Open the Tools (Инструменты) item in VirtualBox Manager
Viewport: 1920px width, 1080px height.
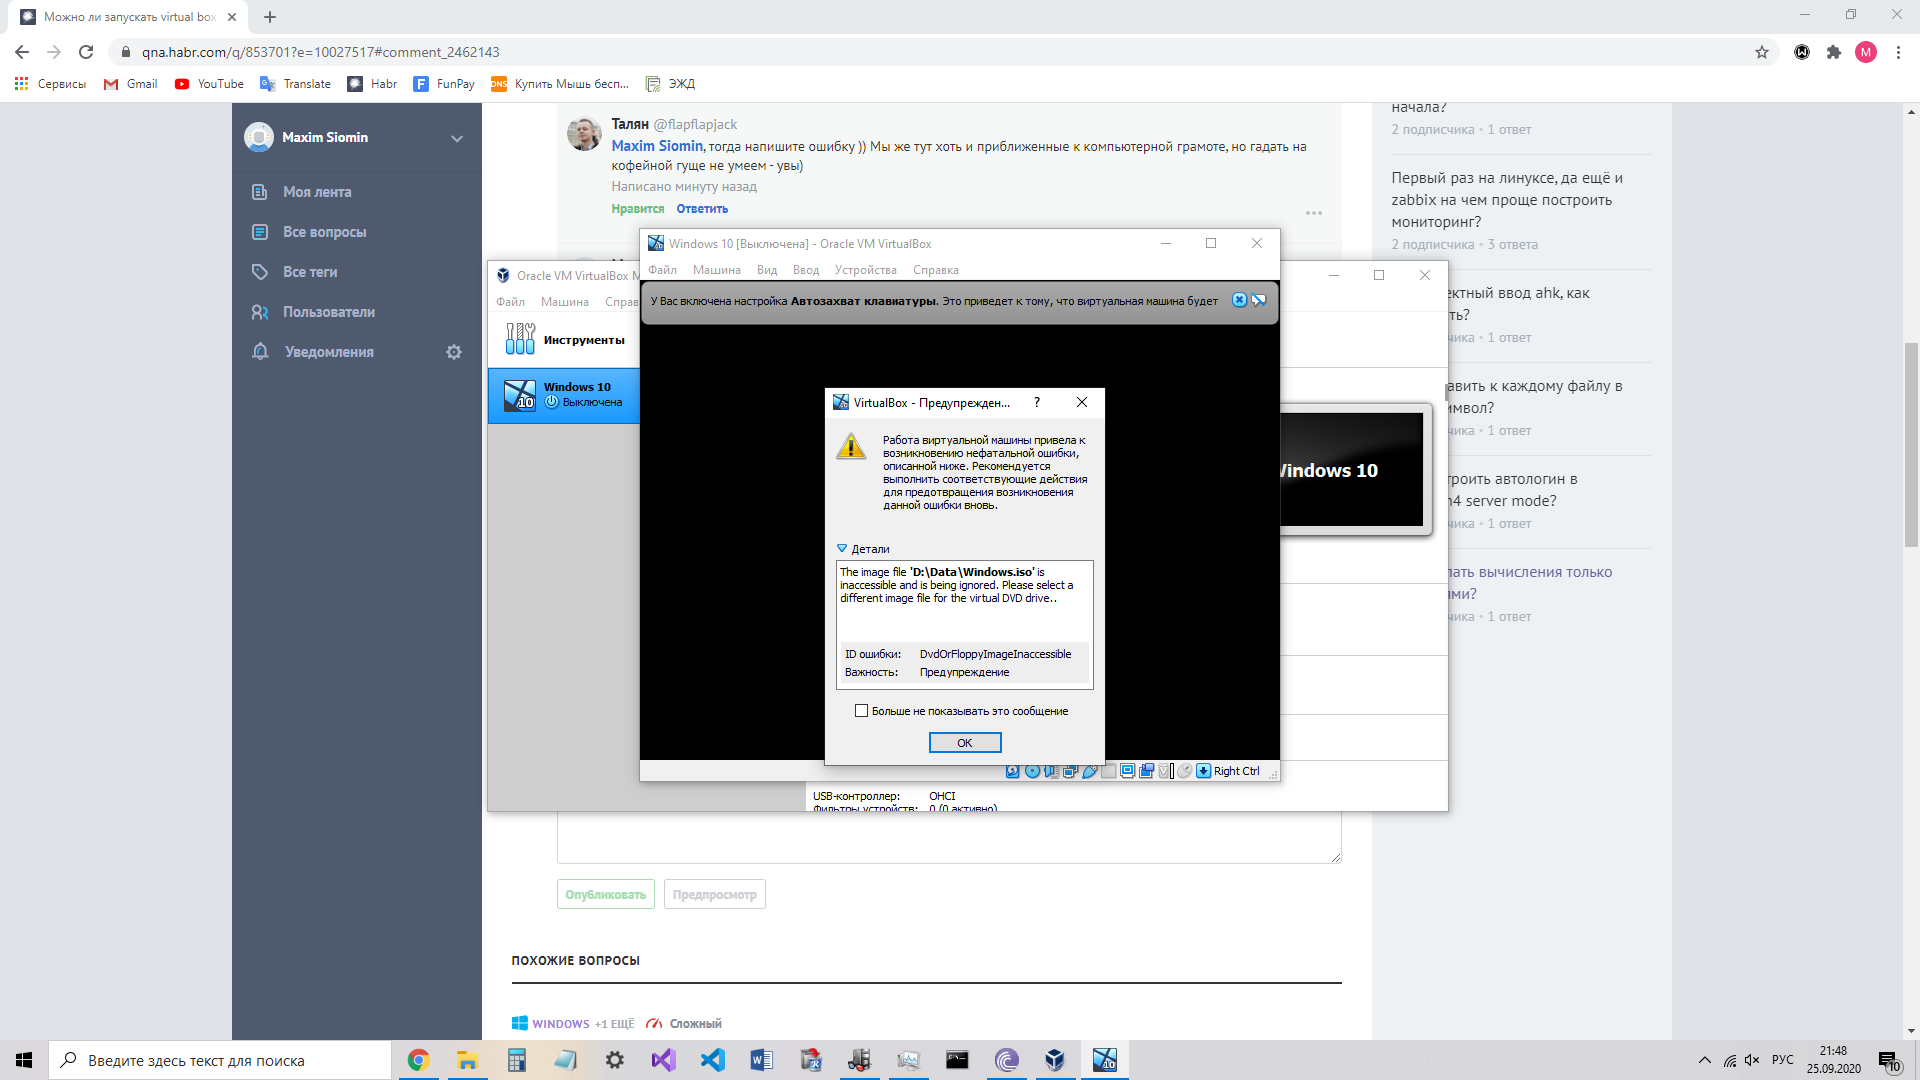(x=565, y=340)
